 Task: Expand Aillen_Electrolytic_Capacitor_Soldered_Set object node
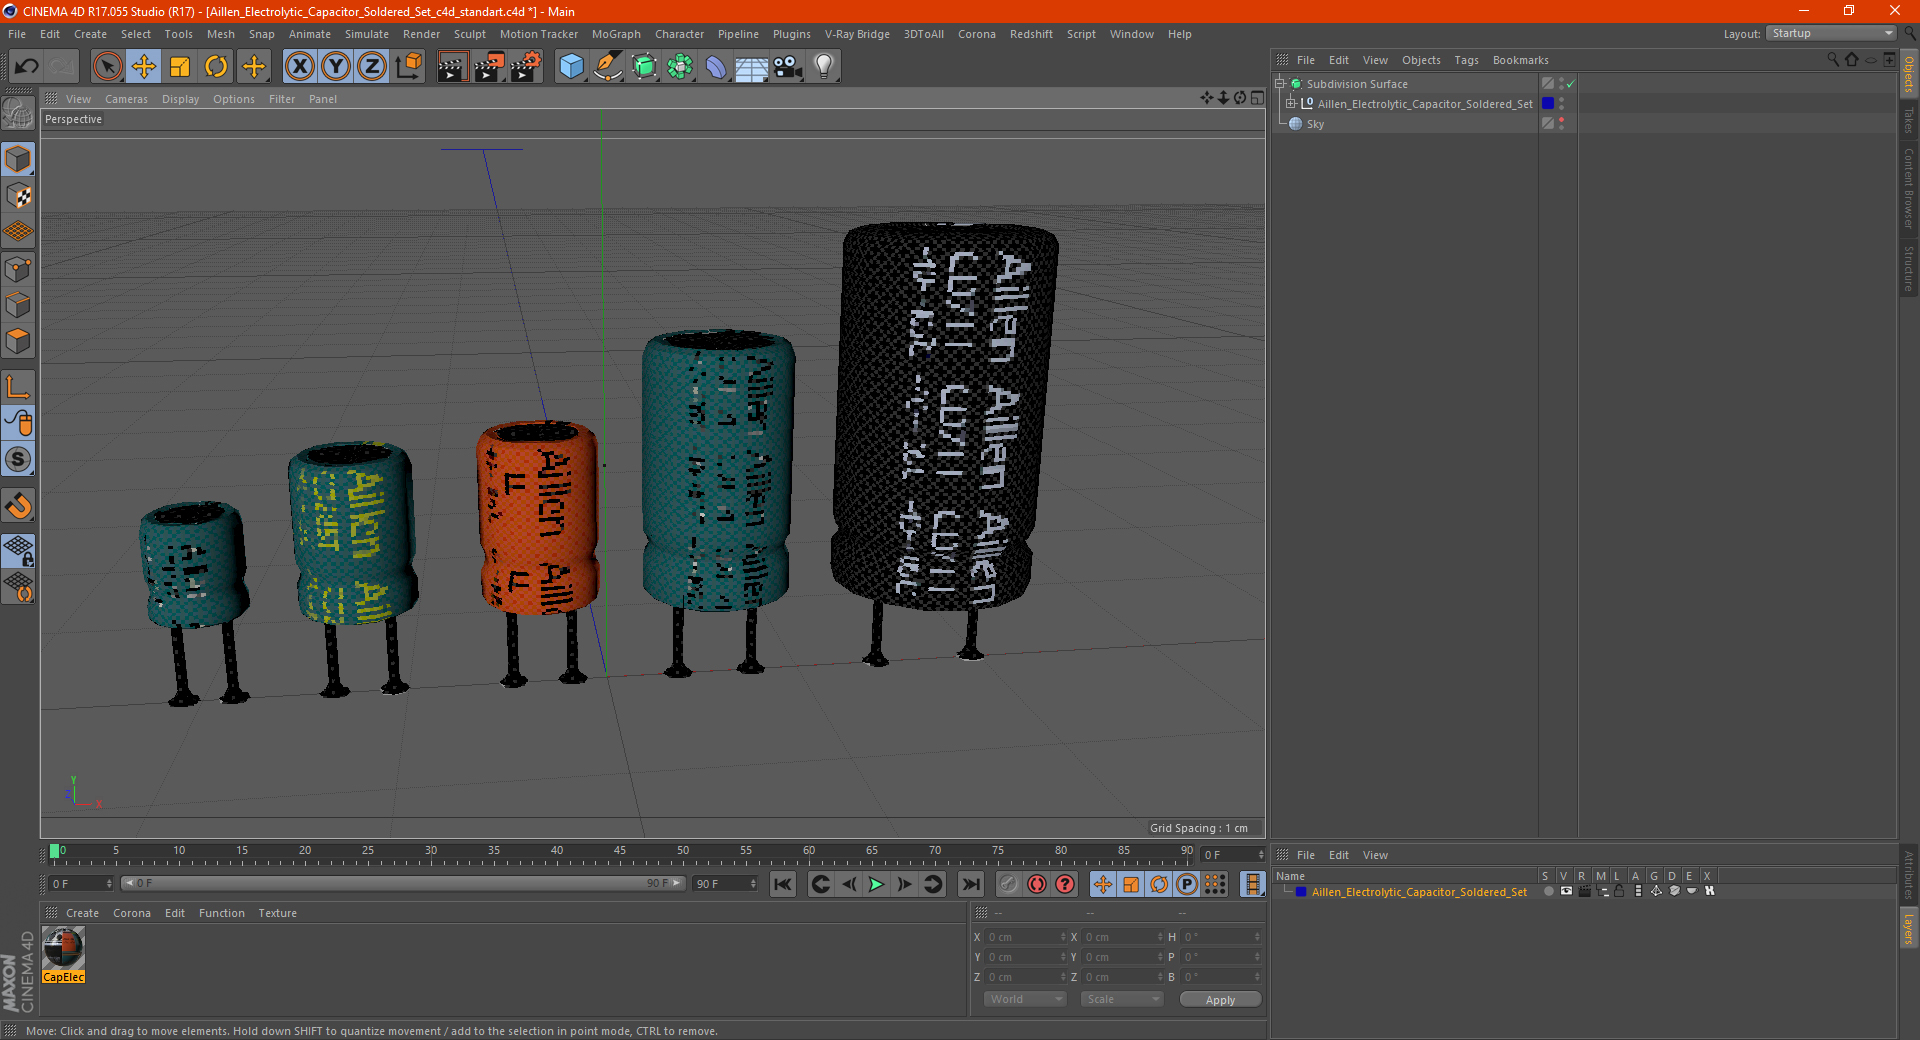click(x=1291, y=104)
